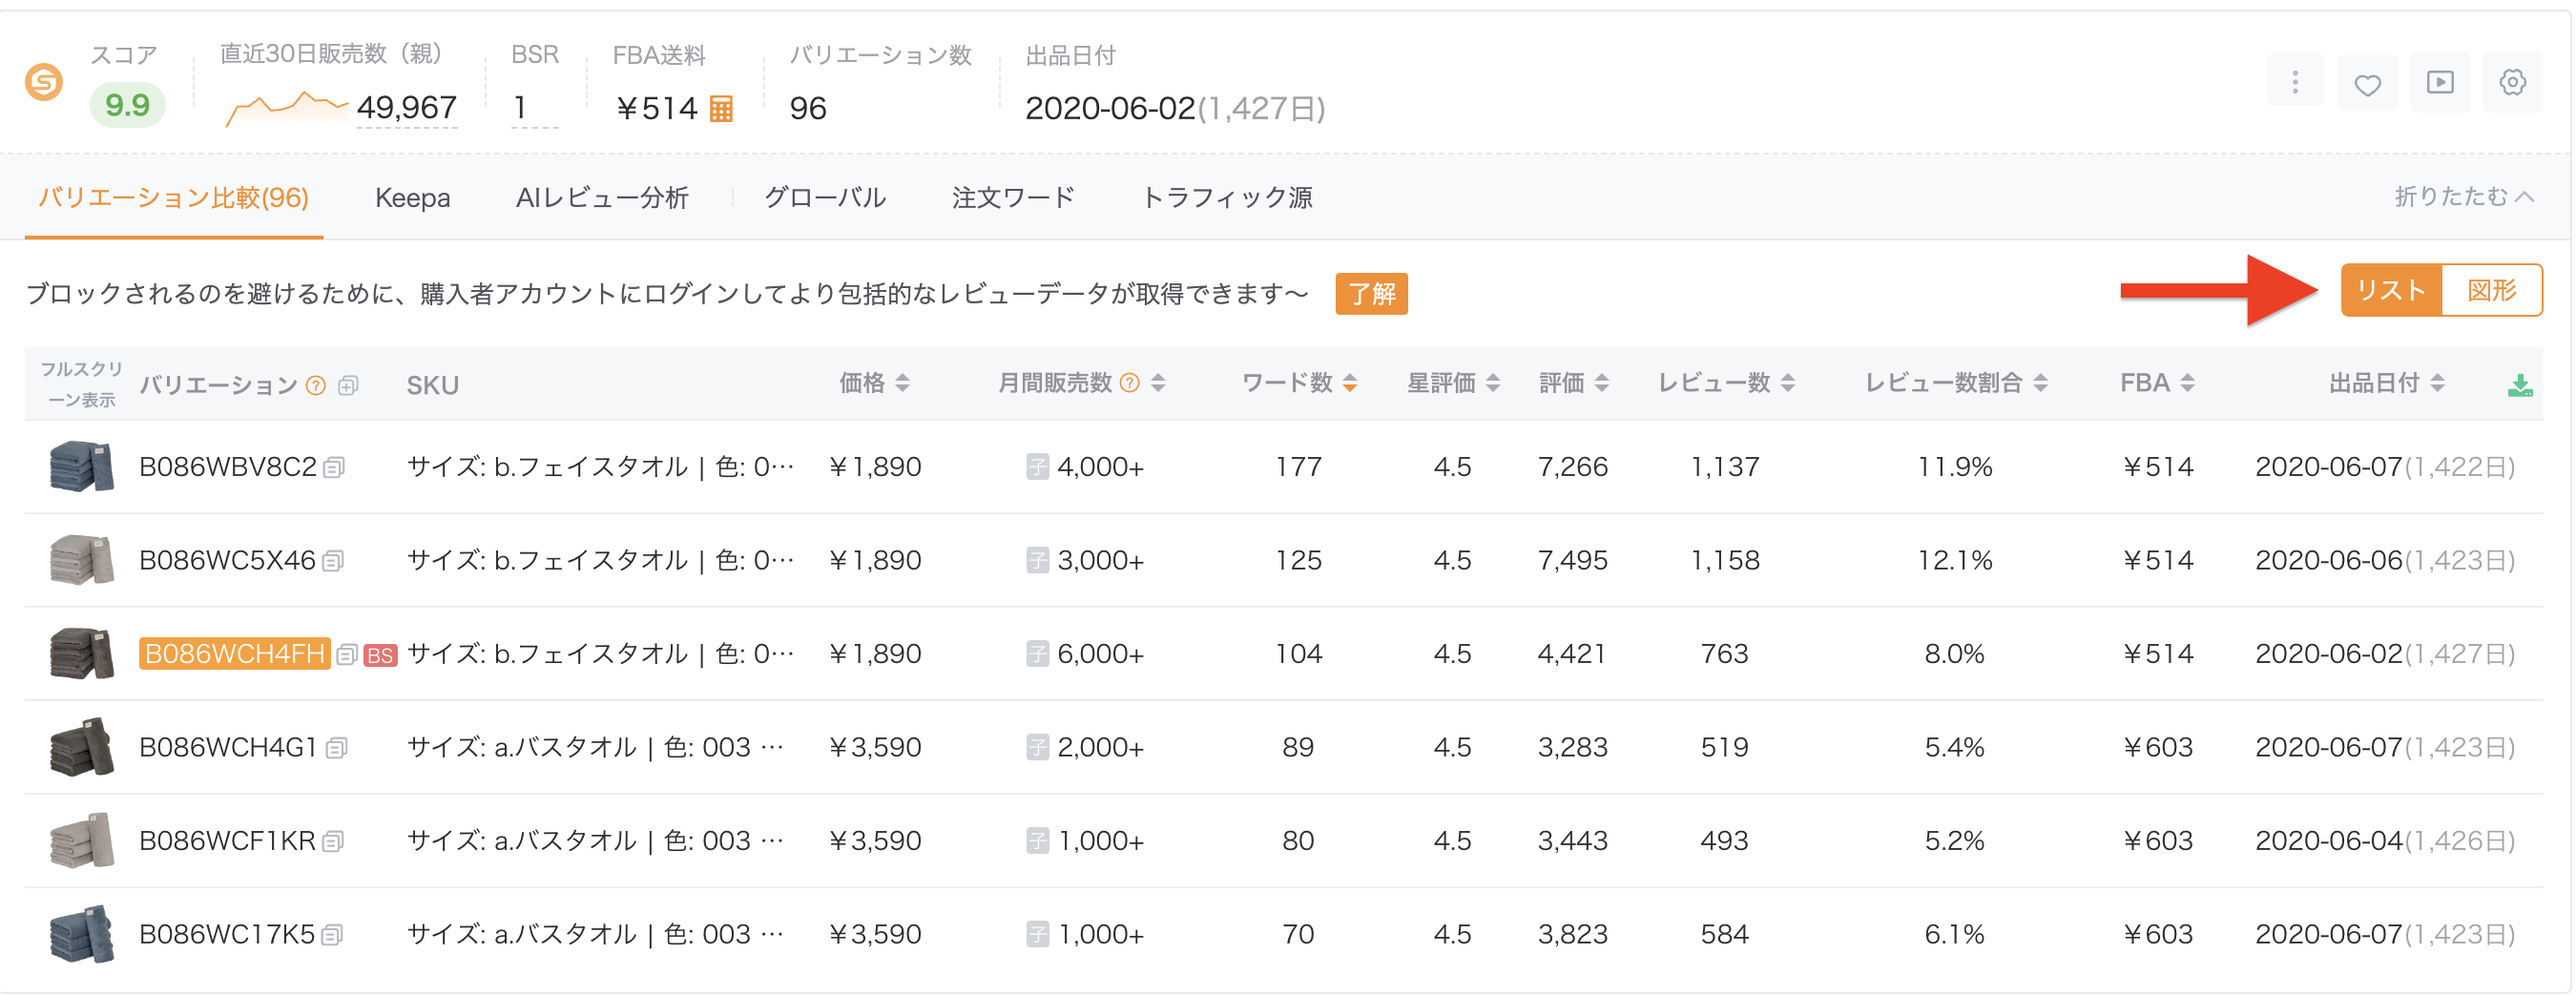2576x996 pixels.
Task: Open the gear settings icon
Action: [2512, 82]
